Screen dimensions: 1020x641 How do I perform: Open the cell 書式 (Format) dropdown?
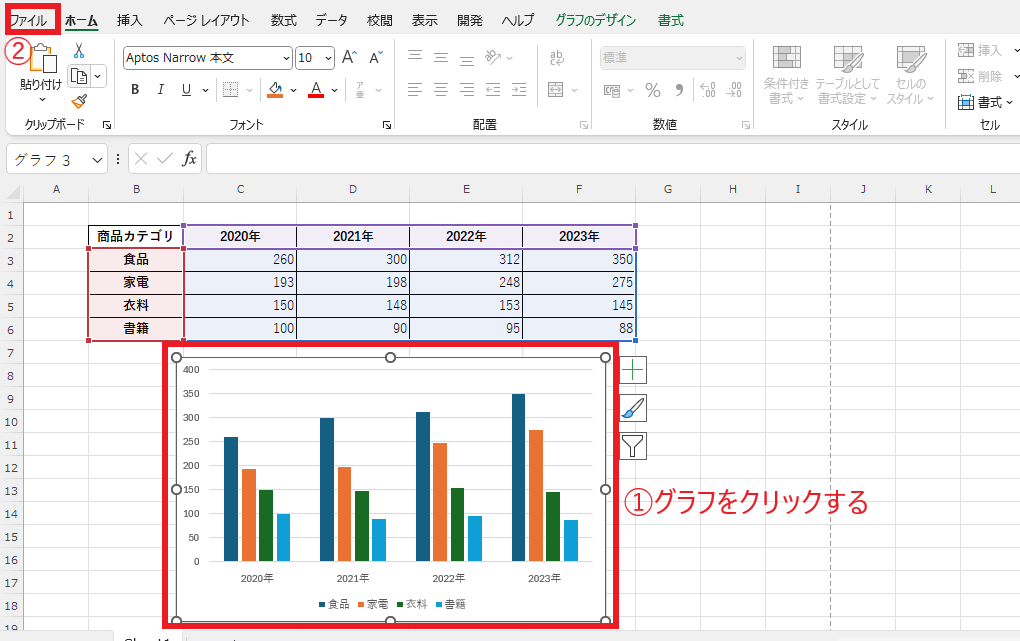(x=985, y=102)
